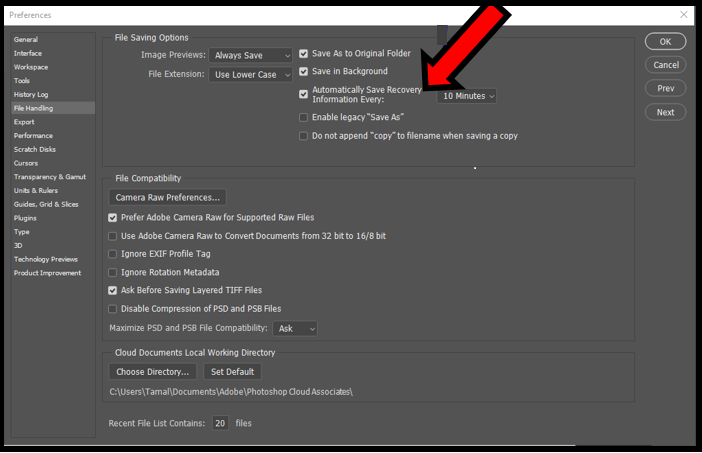Enable Disable Compression of PSD and PSB Files
Viewport: 702px width, 453px height.
pos(112,309)
